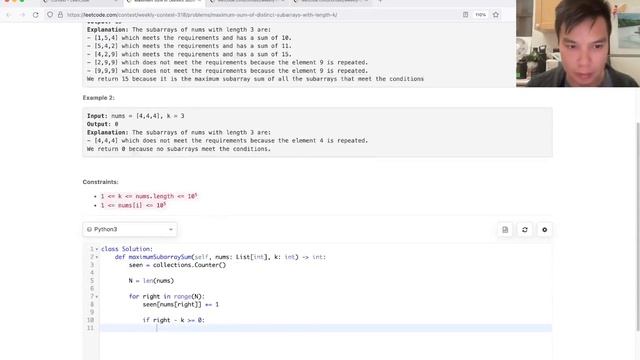Reset code with the refresh icon
This screenshot has width=640, height=360.
tap(524, 230)
